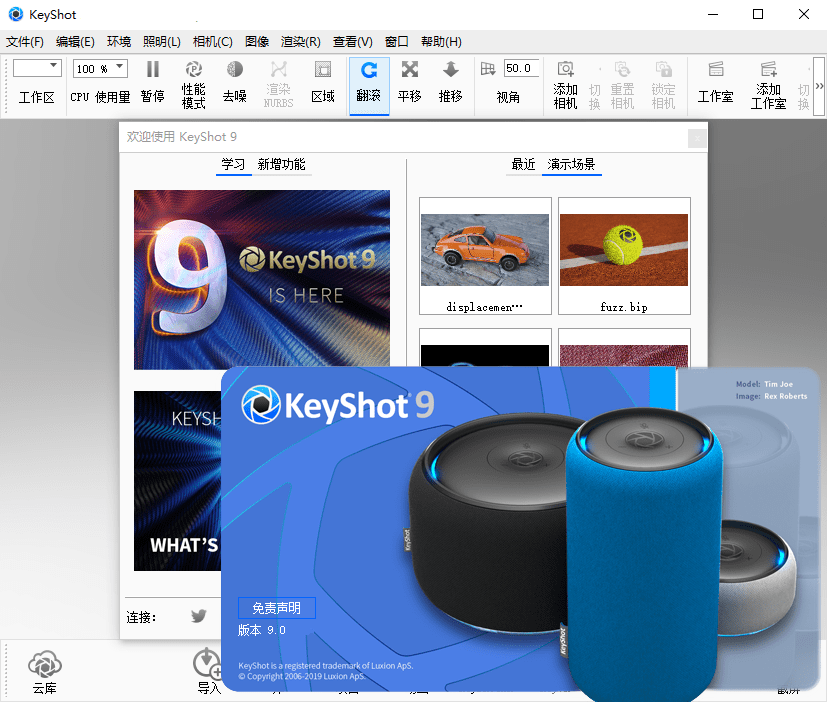
Task: Open the 编辑(E) menu
Action: [75, 42]
